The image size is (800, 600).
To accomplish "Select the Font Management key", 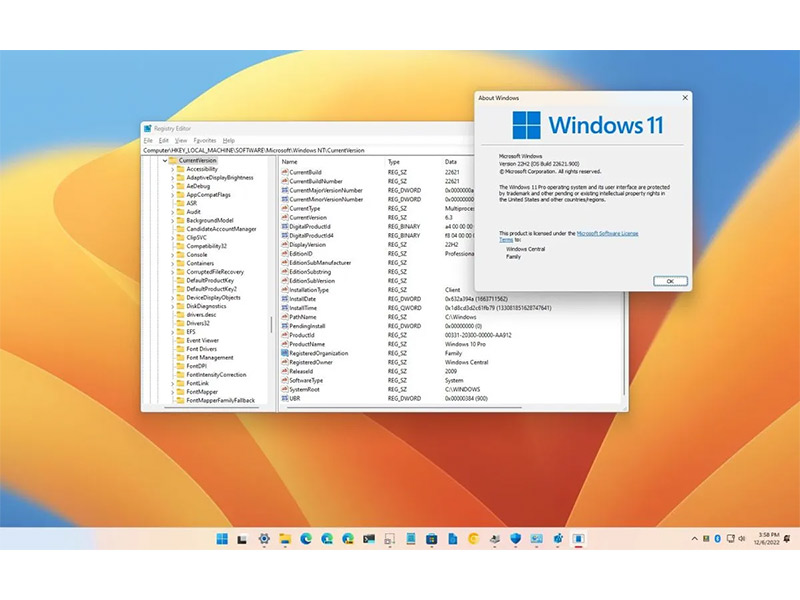I will coord(210,358).
